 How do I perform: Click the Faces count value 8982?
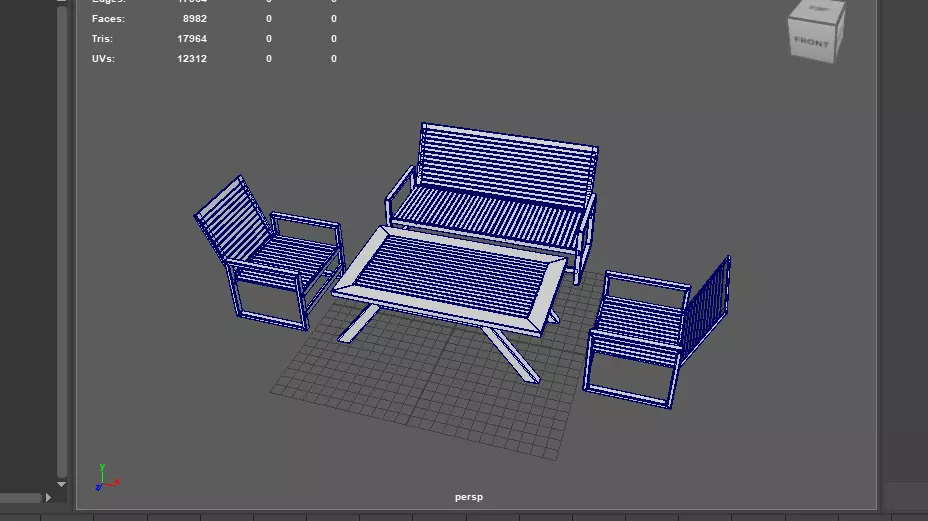tap(195, 19)
